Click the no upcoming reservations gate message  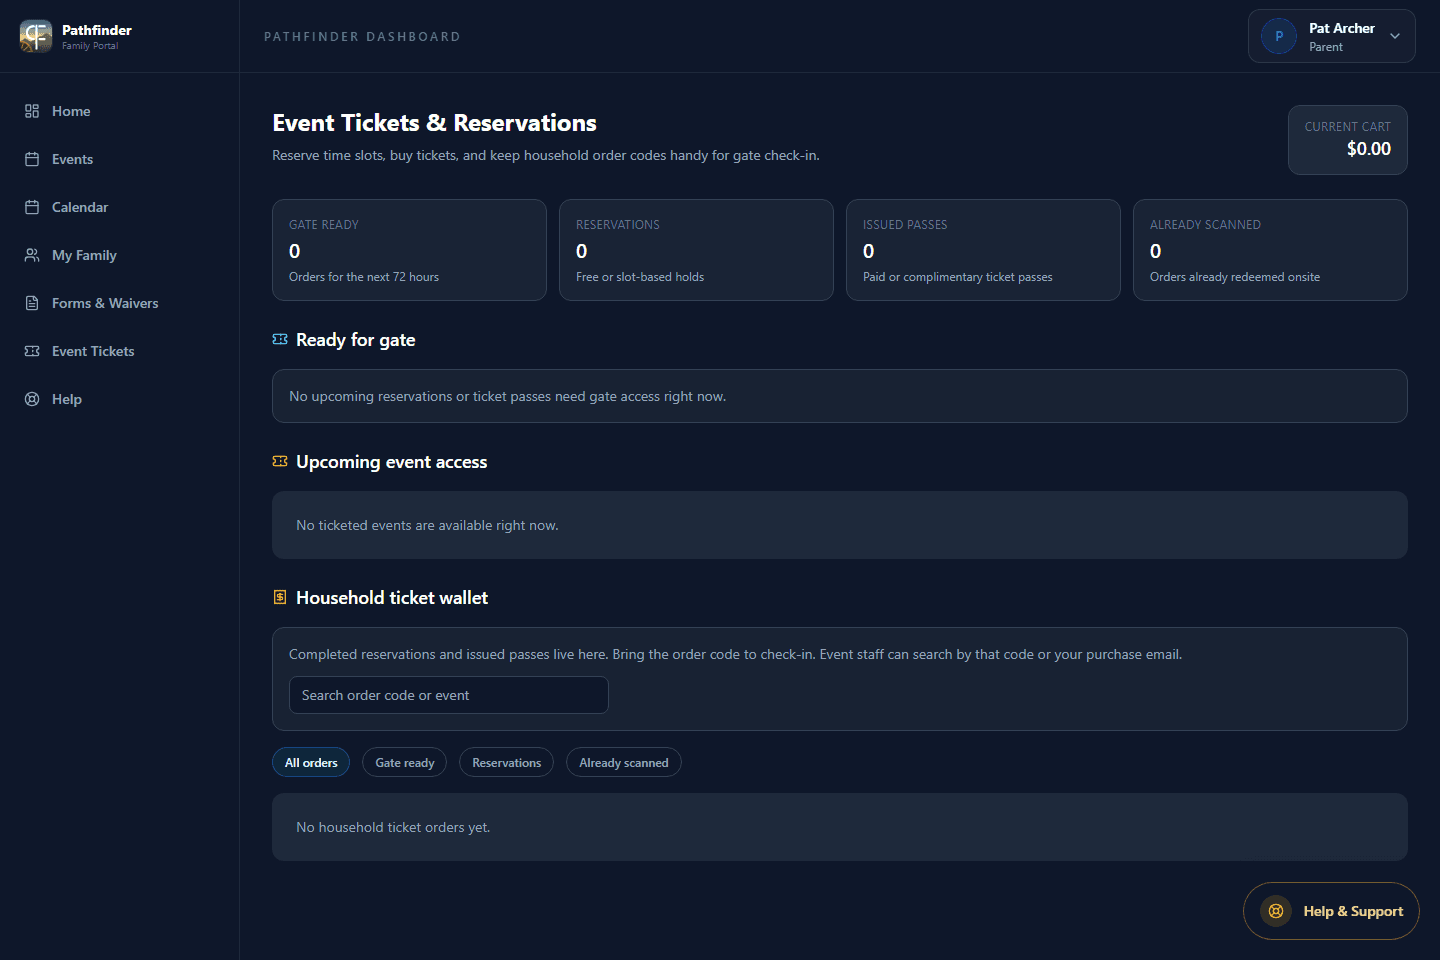pos(507,396)
